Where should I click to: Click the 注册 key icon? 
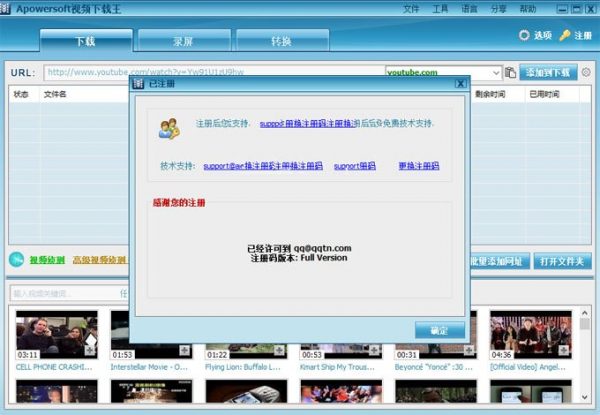[565, 36]
